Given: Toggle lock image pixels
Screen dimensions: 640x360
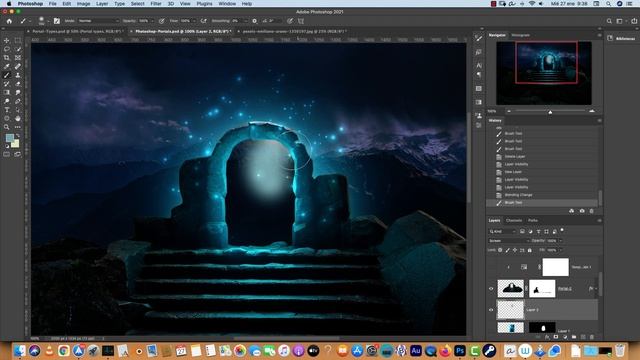Looking at the screenshot, I should pyautogui.click(x=507, y=250).
